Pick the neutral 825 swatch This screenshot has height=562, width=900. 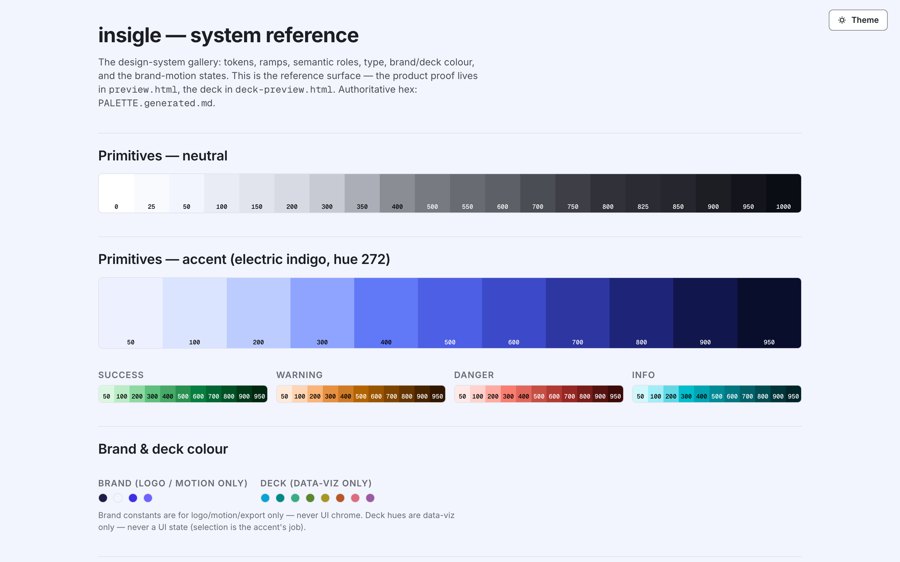coord(643,193)
